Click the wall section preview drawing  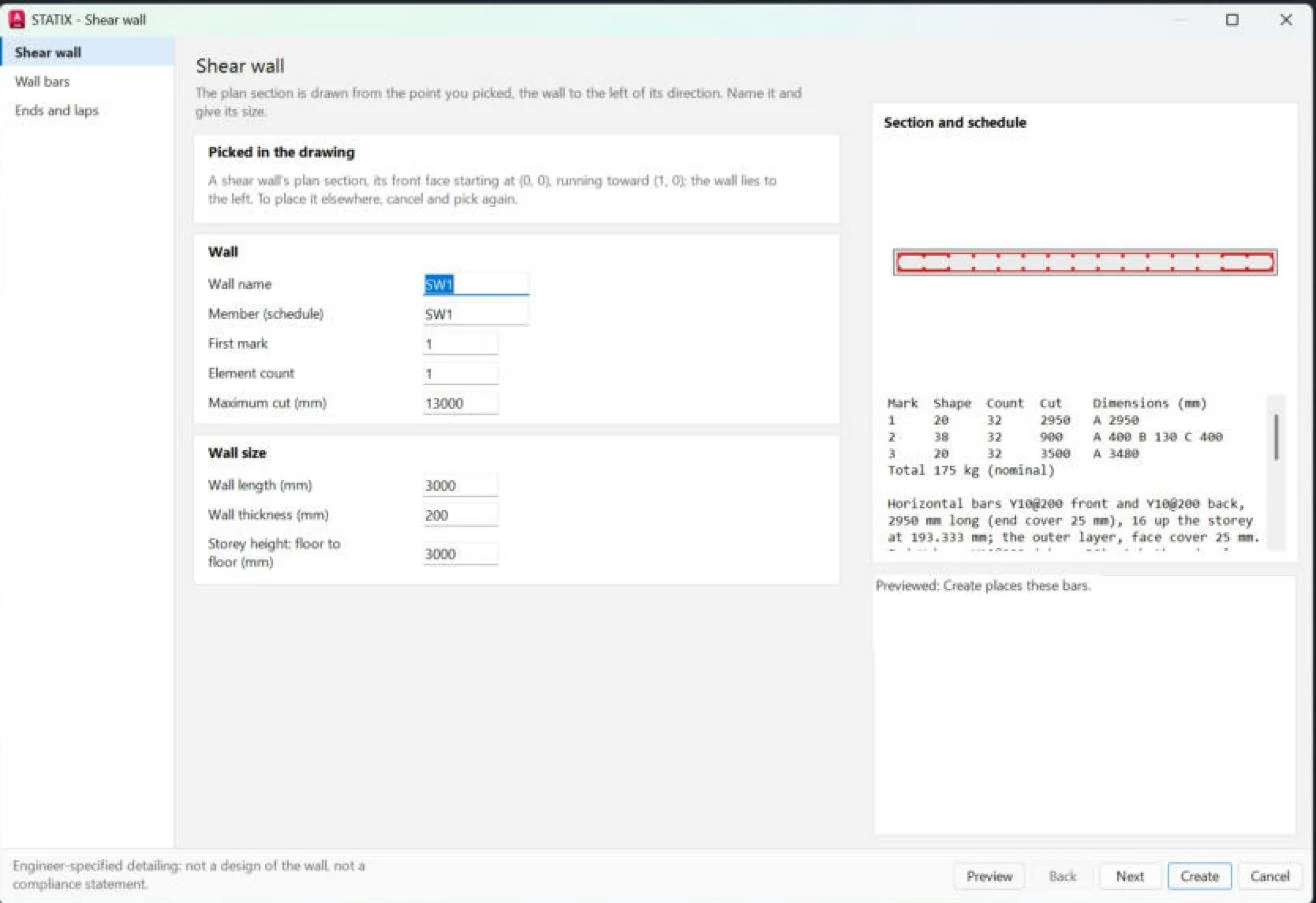click(1085, 262)
